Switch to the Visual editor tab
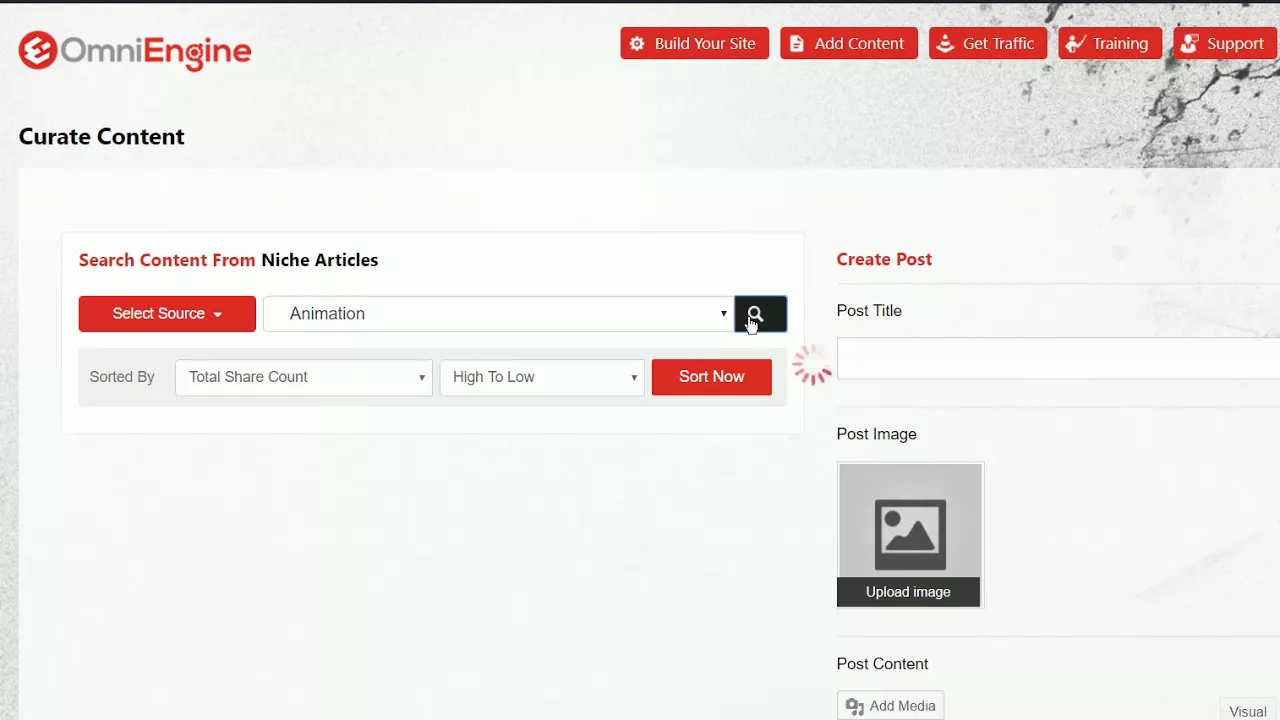The width and height of the screenshot is (1280, 720). 1248,711
